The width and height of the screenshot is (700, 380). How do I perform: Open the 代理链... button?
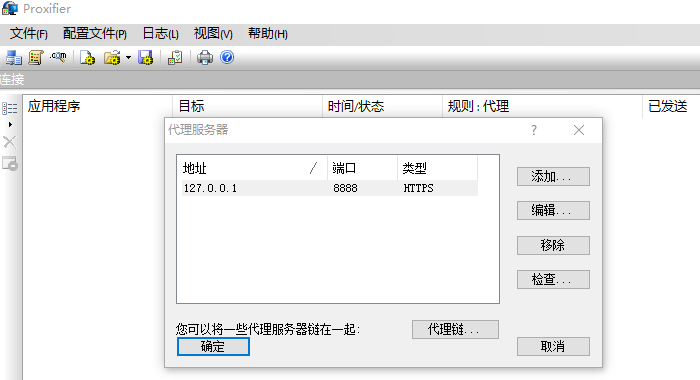[x=455, y=330]
